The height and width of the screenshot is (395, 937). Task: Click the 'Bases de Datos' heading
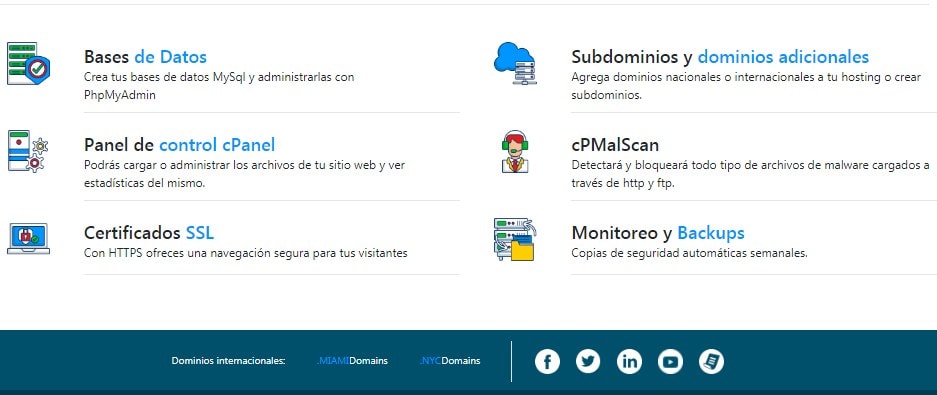(145, 57)
